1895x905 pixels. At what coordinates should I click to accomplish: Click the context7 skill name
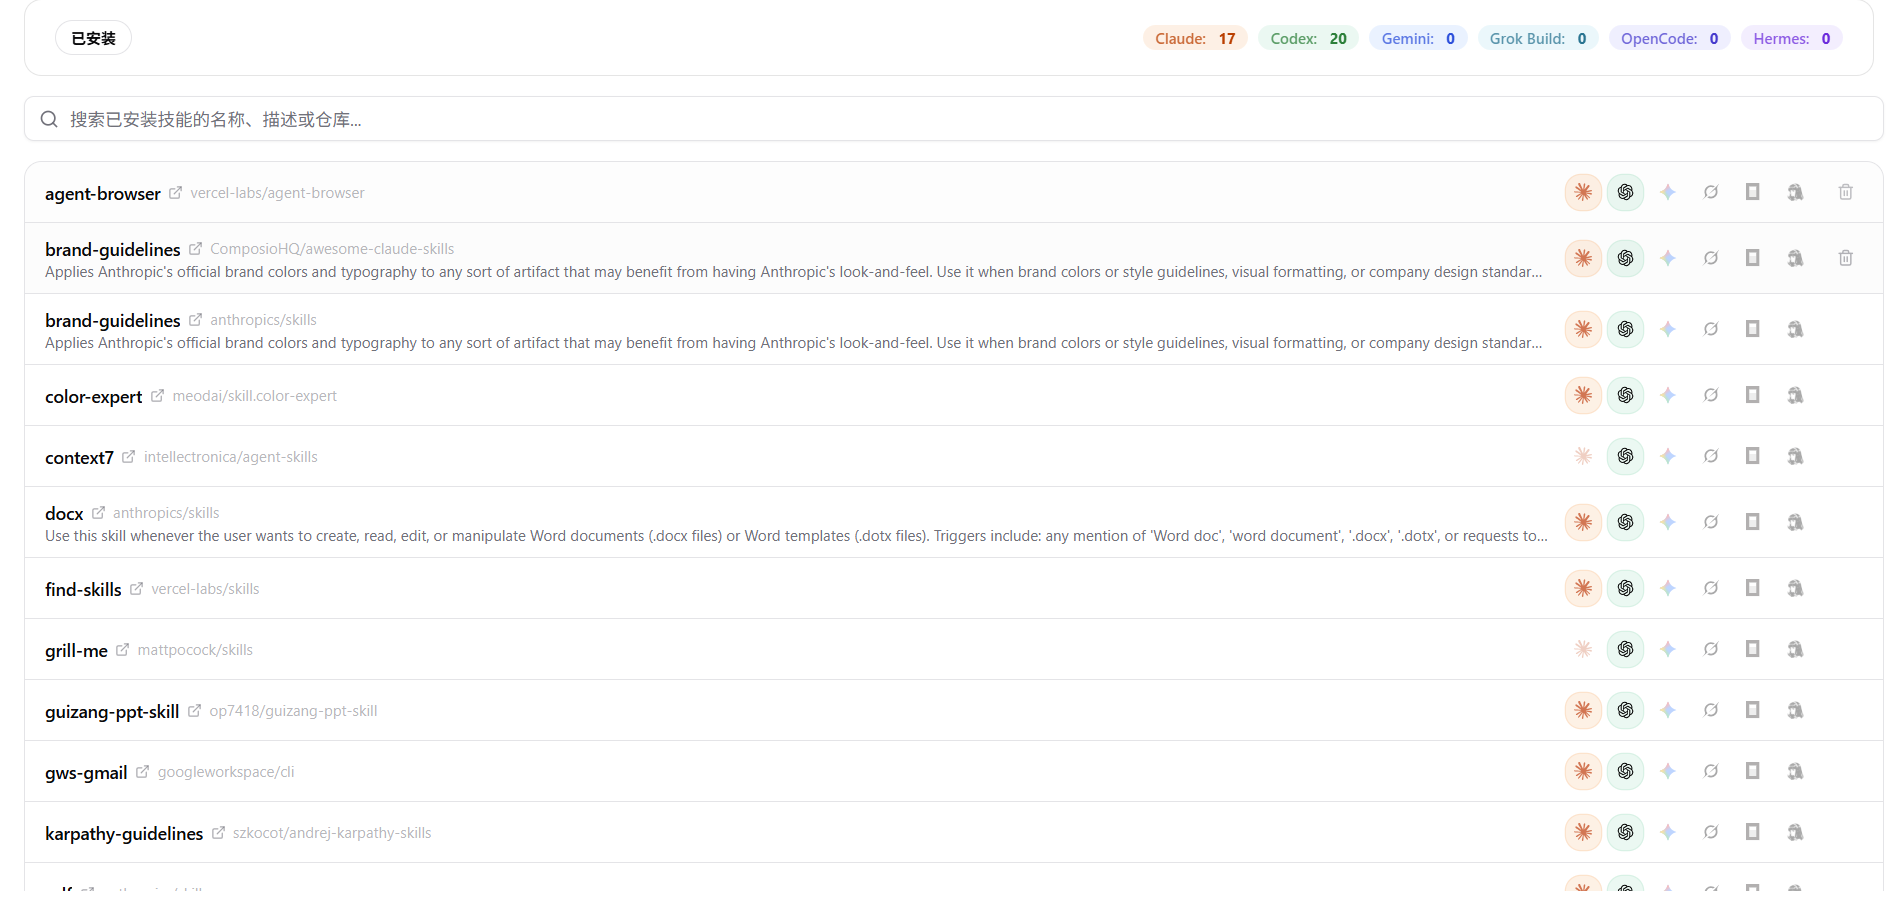[79, 458]
